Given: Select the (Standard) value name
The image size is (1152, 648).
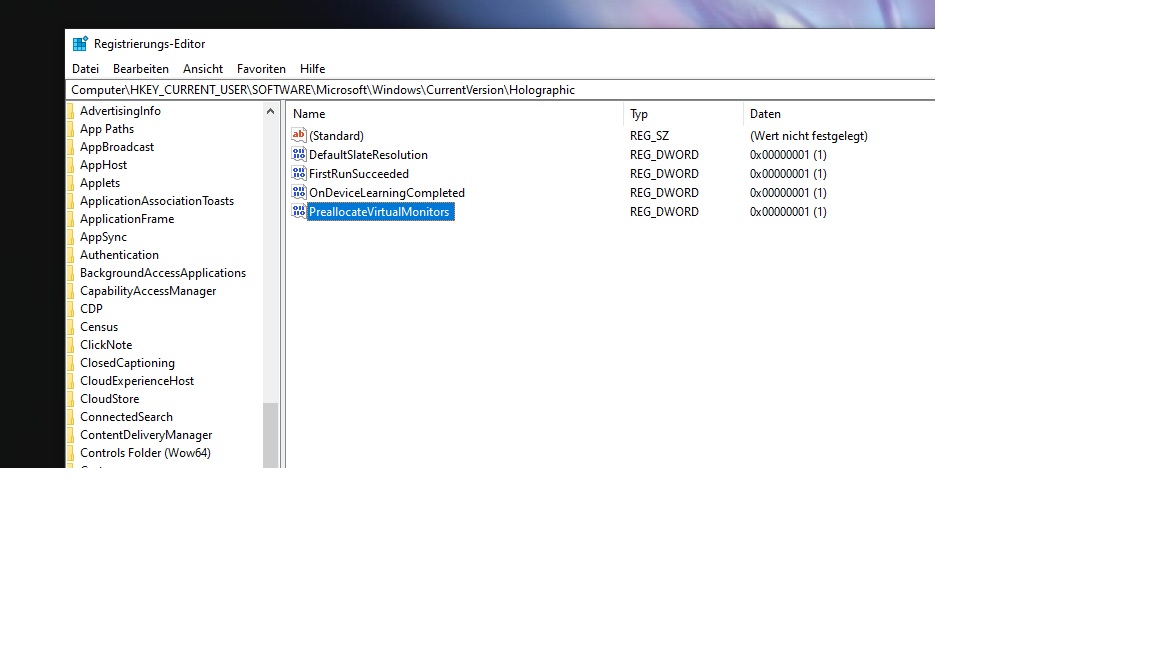Looking at the screenshot, I should (336, 136).
